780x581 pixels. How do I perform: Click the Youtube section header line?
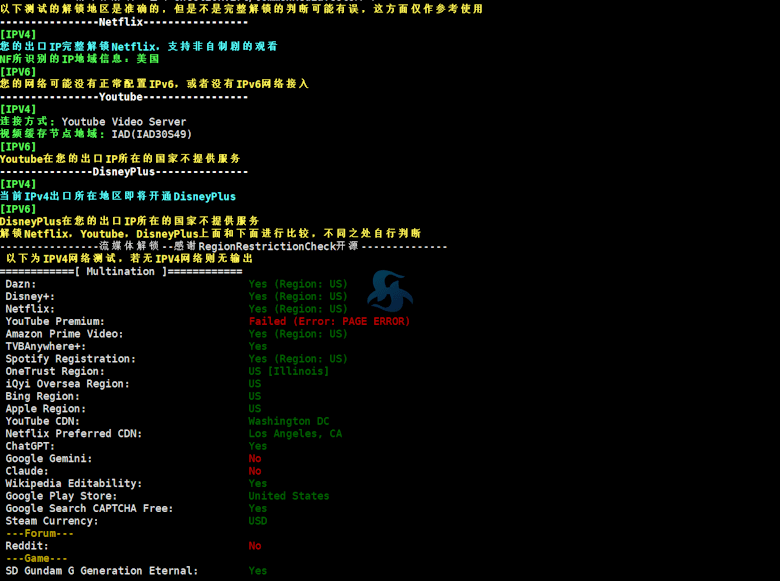(124, 97)
